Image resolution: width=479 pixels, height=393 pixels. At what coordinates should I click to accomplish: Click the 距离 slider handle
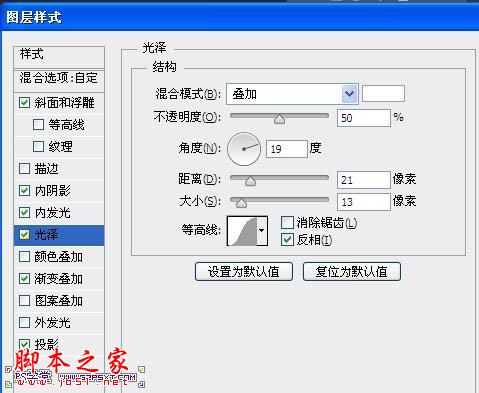[250, 181]
